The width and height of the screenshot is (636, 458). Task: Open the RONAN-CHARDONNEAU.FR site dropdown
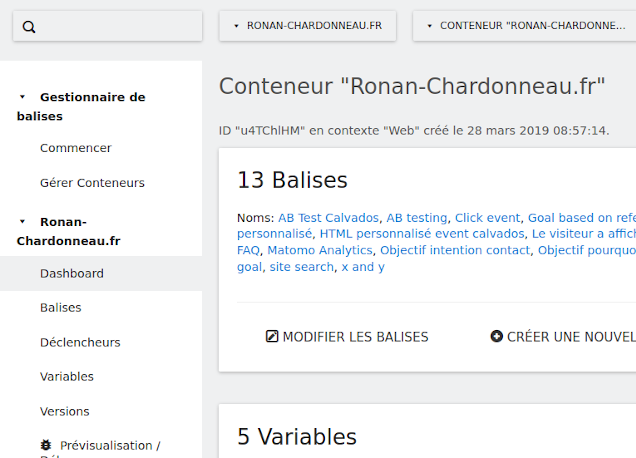tap(307, 26)
